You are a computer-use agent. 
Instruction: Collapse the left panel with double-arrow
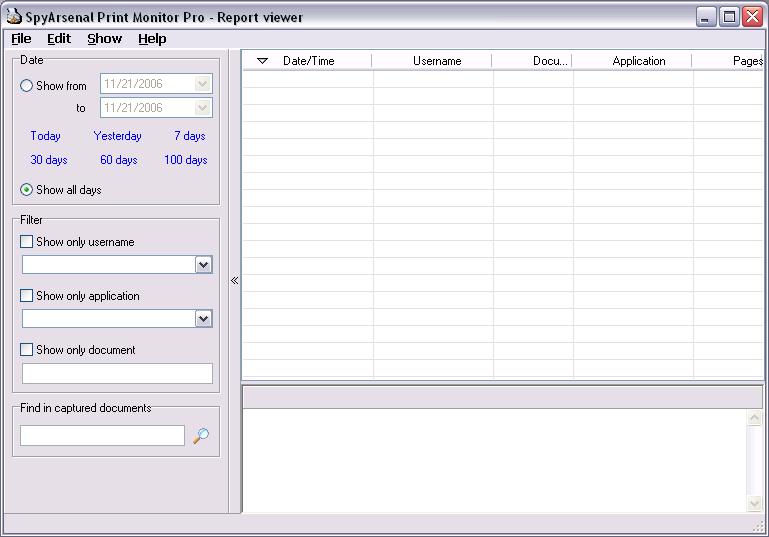[x=234, y=281]
